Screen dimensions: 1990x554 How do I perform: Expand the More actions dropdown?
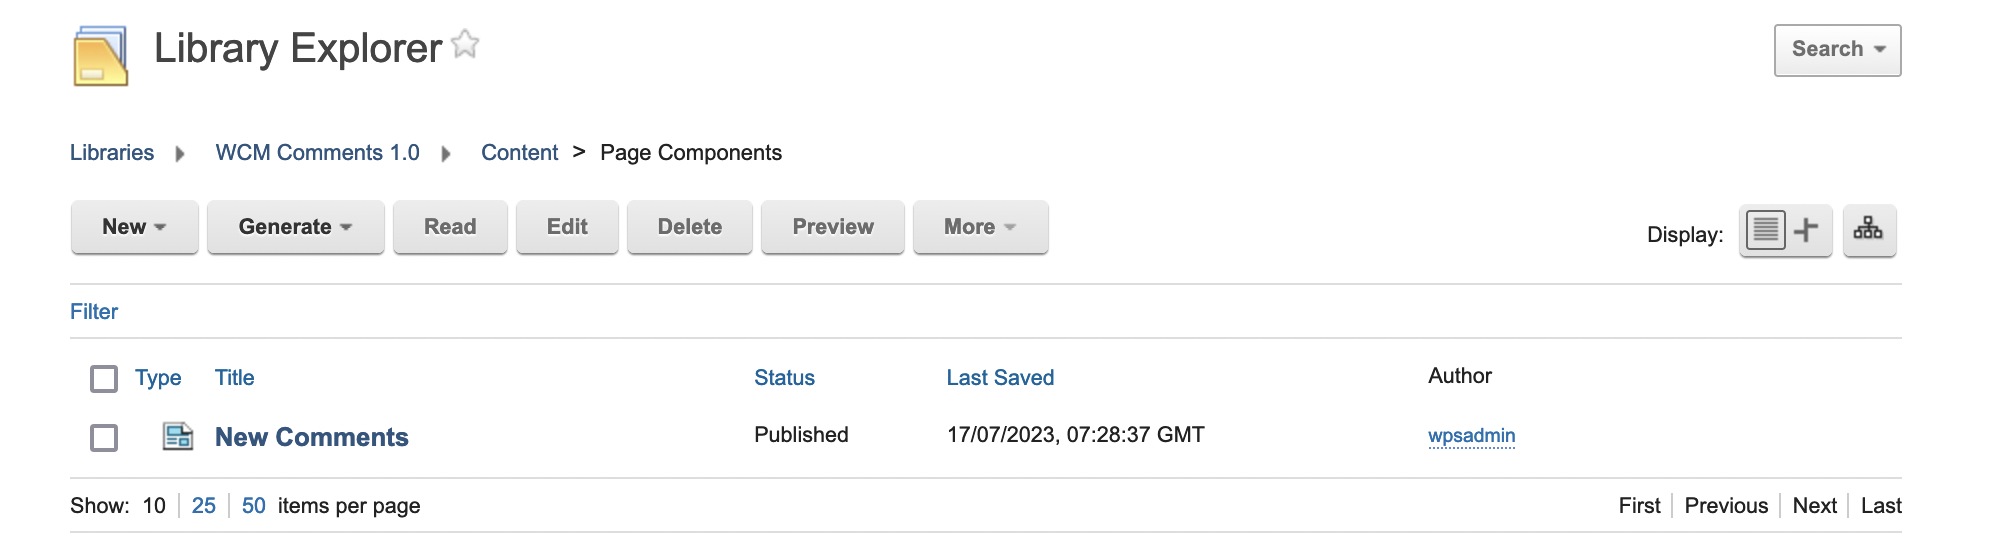[x=979, y=227]
